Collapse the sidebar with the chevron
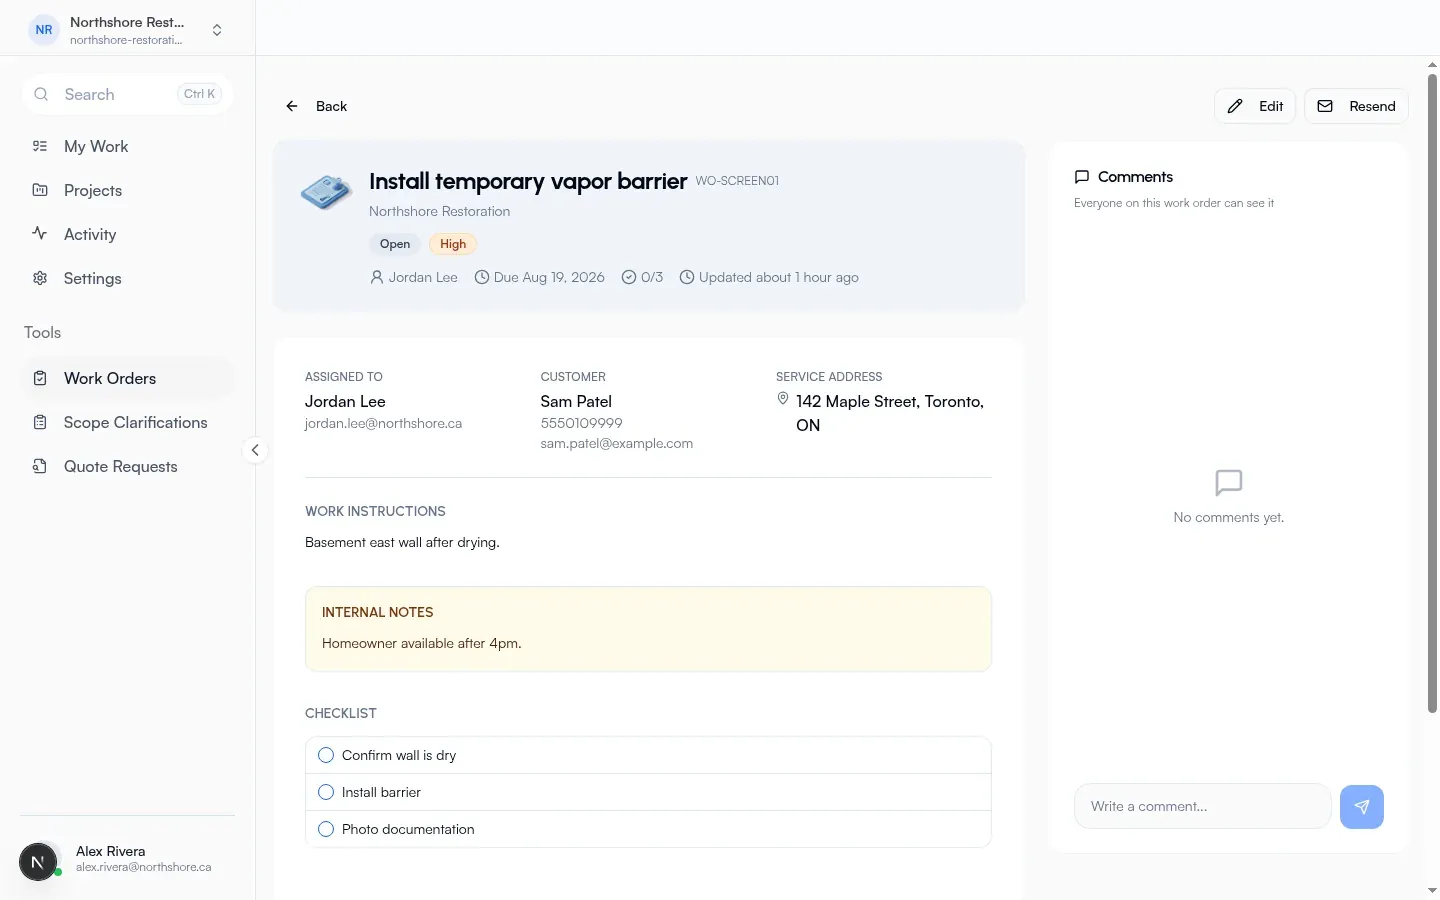 [255, 450]
